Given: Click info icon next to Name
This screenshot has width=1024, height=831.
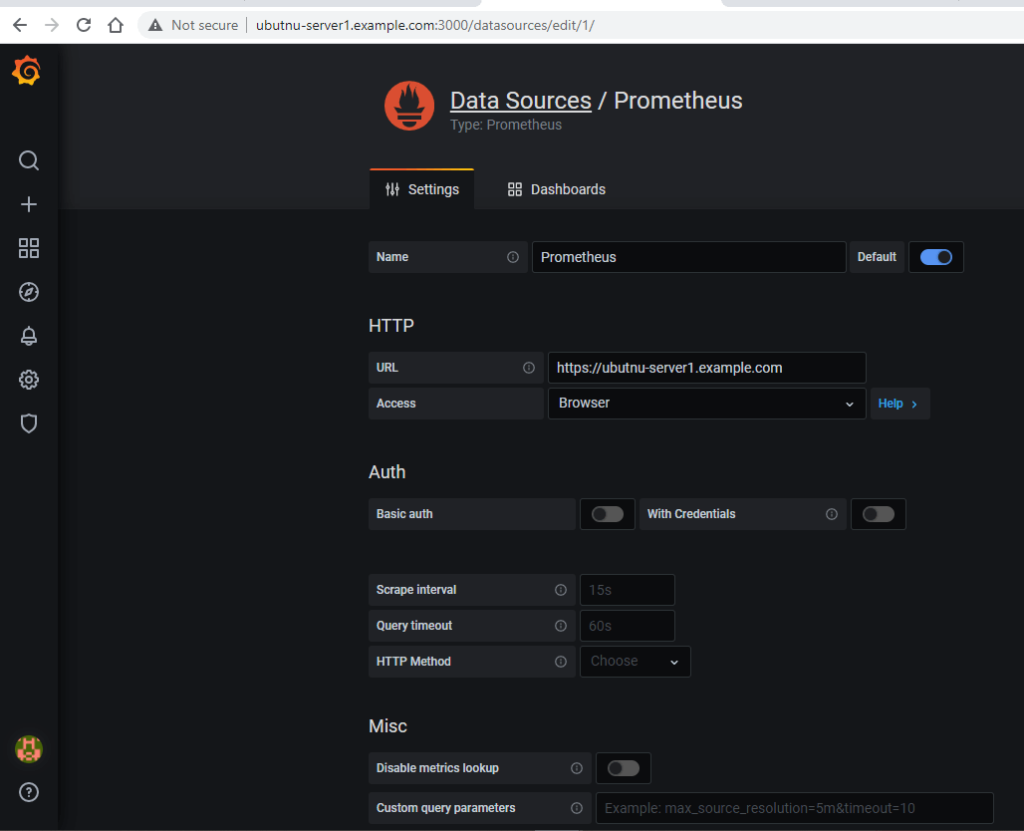Looking at the screenshot, I should [x=513, y=257].
